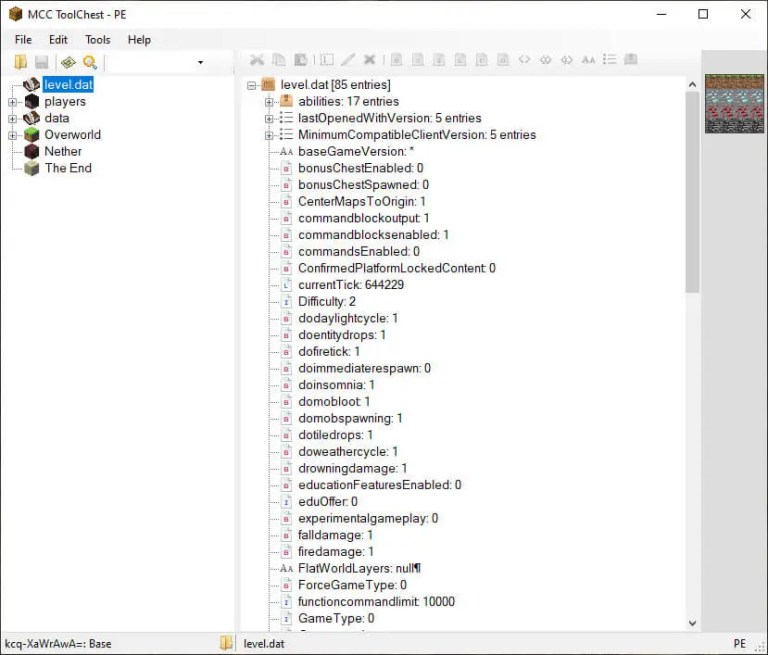Open the Tools menu

point(97,40)
